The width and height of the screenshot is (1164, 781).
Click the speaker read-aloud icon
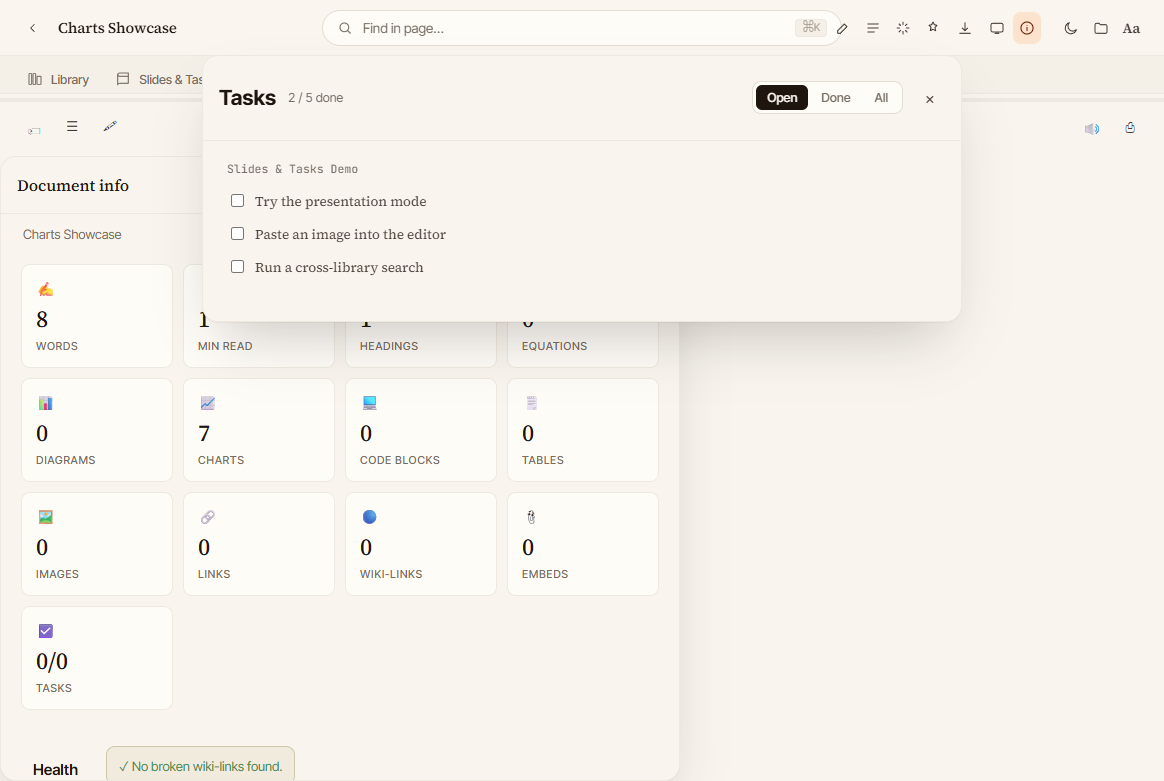tap(1092, 129)
